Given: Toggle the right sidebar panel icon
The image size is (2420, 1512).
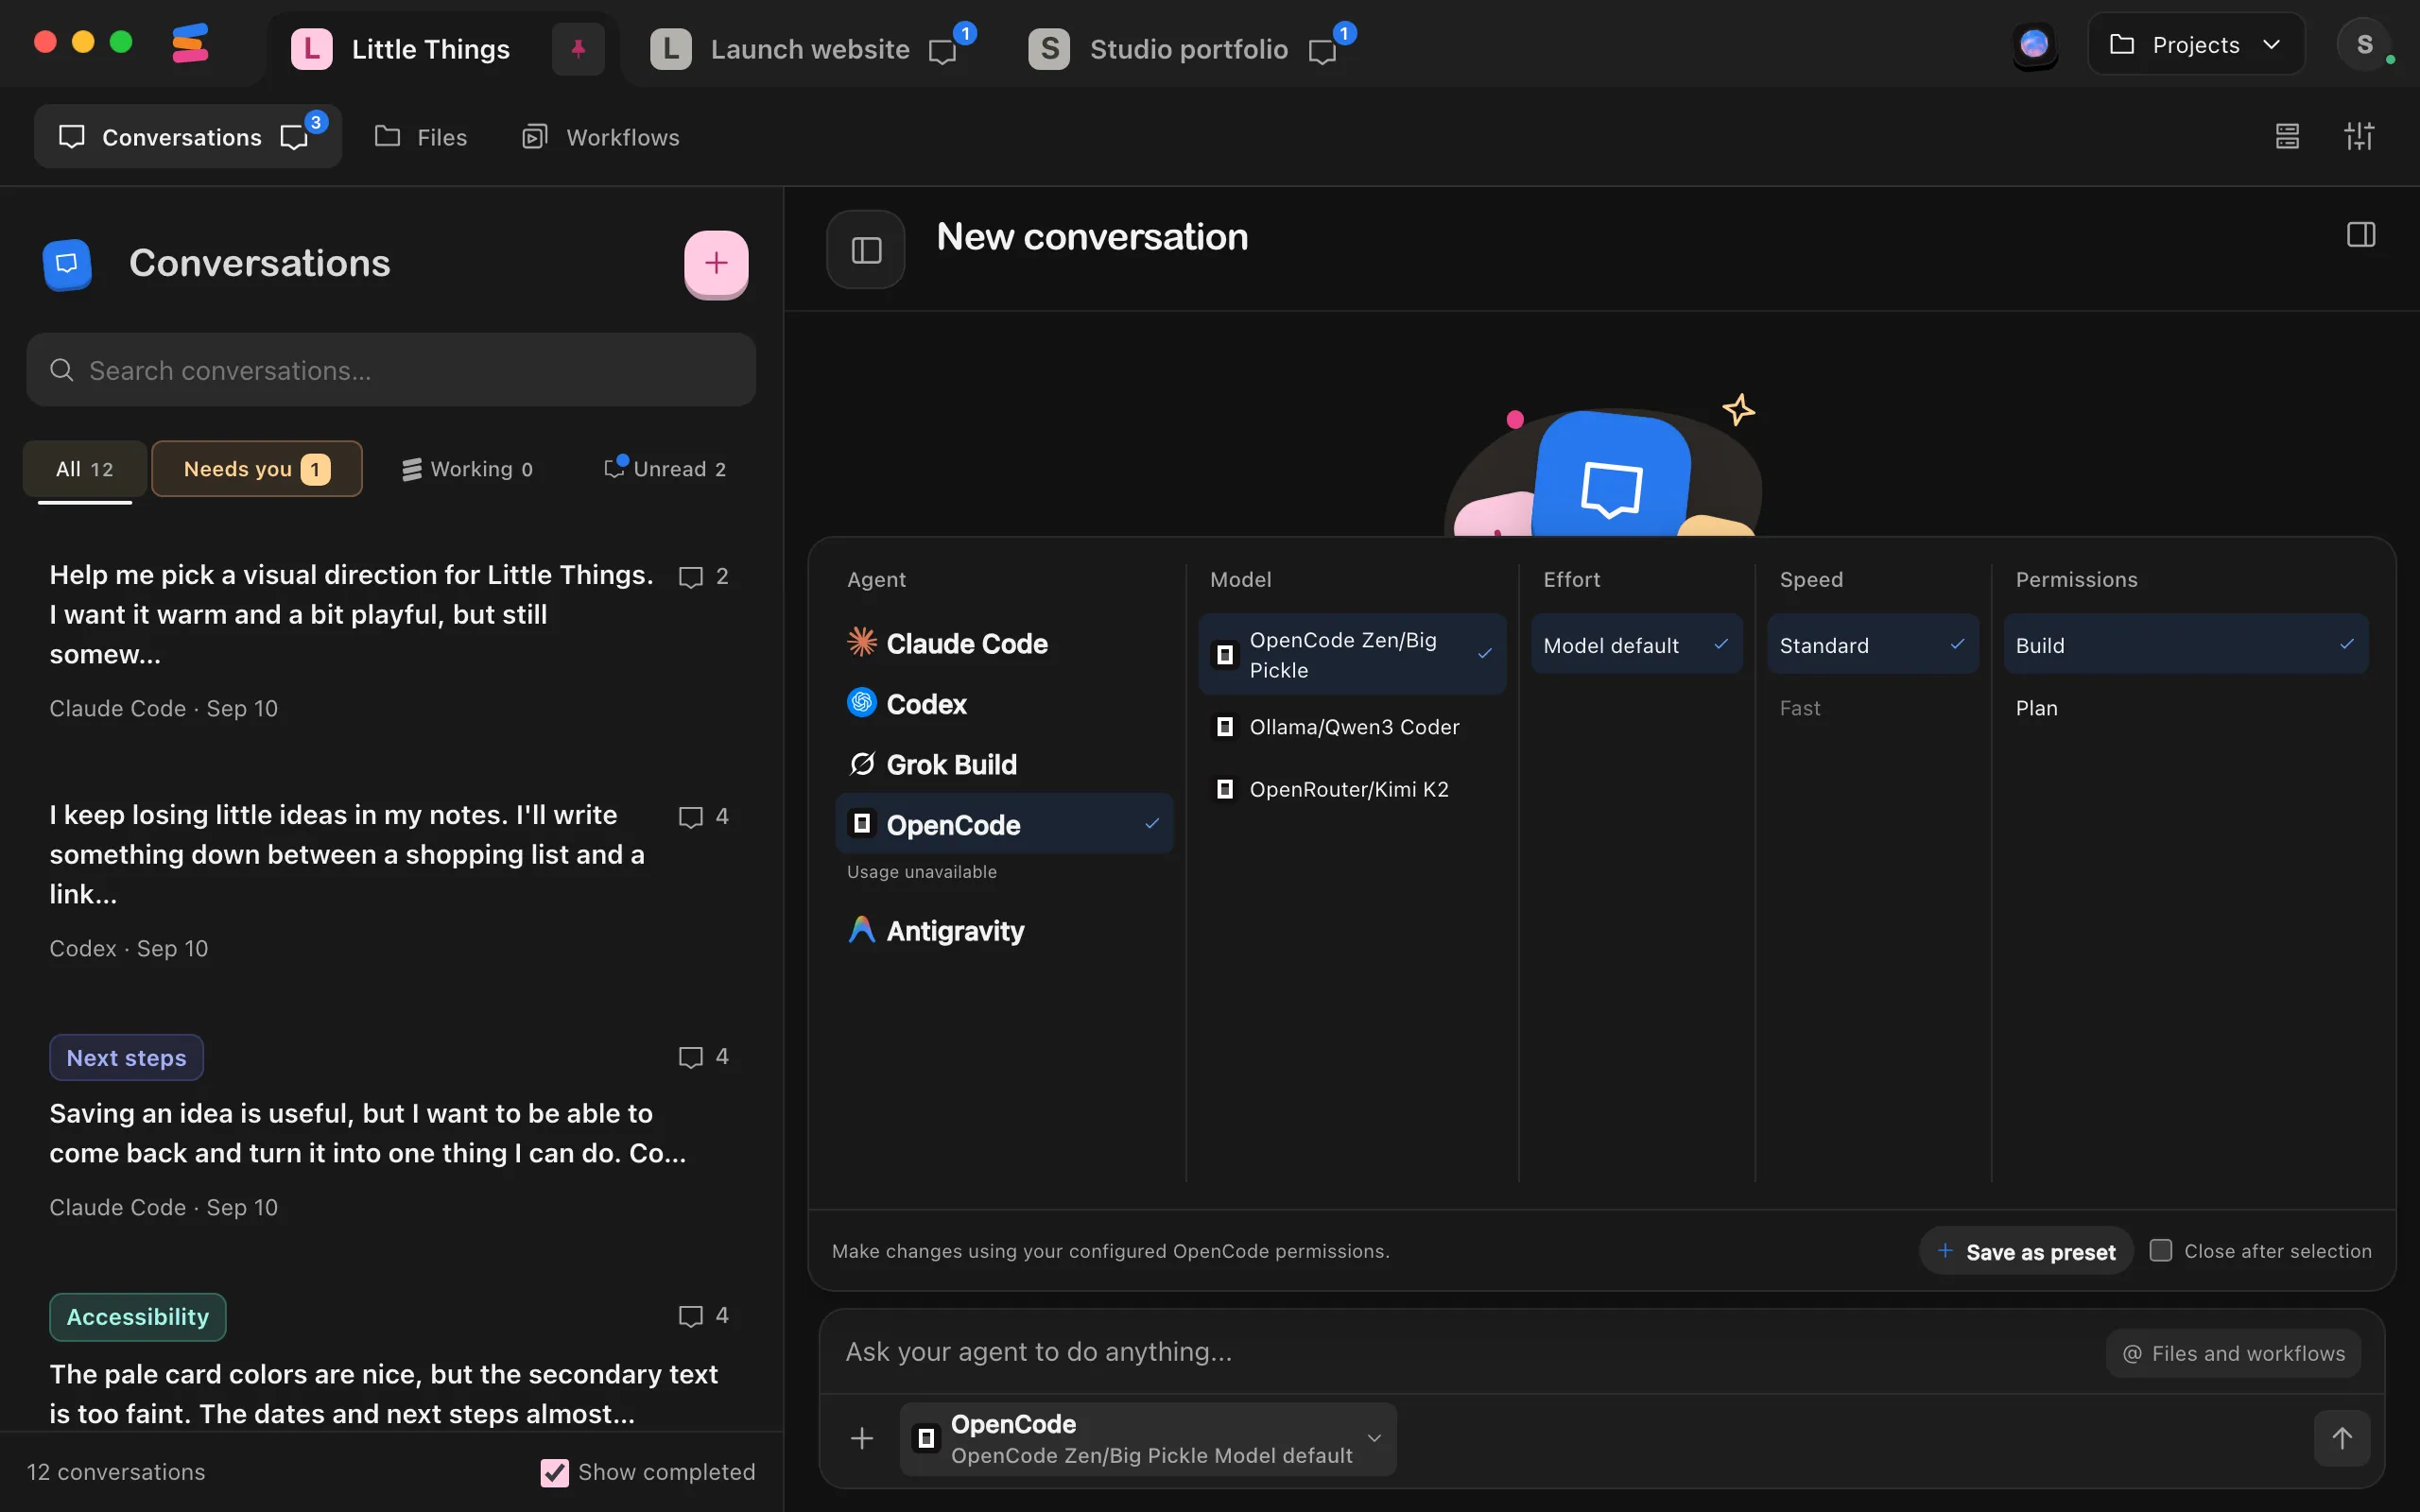Looking at the screenshot, I should 2360,235.
